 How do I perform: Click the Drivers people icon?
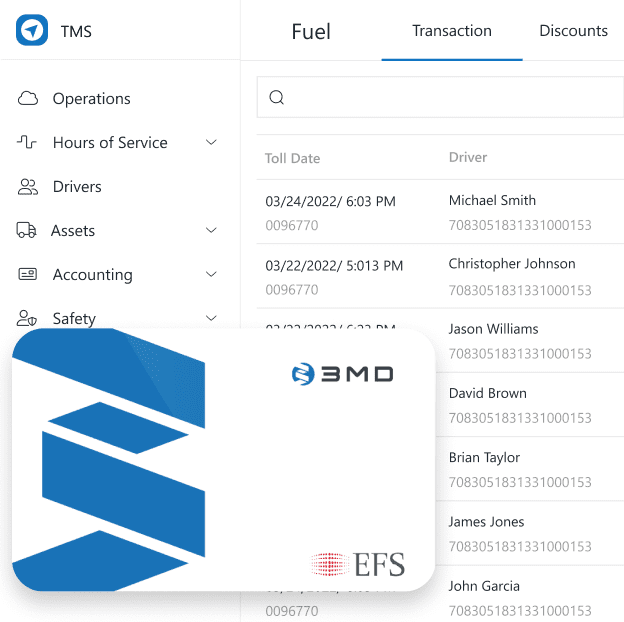point(27,187)
